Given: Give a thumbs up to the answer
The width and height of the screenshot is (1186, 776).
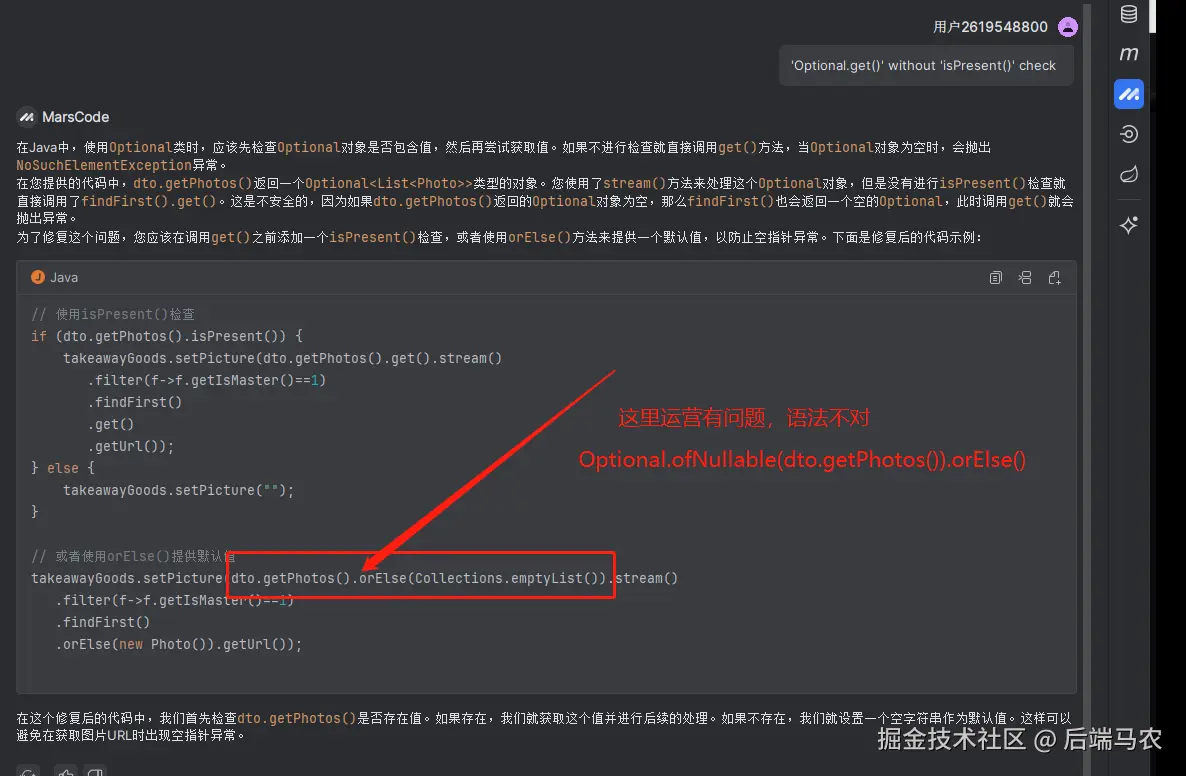Looking at the screenshot, I should pyautogui.click(x=65, y=772).
